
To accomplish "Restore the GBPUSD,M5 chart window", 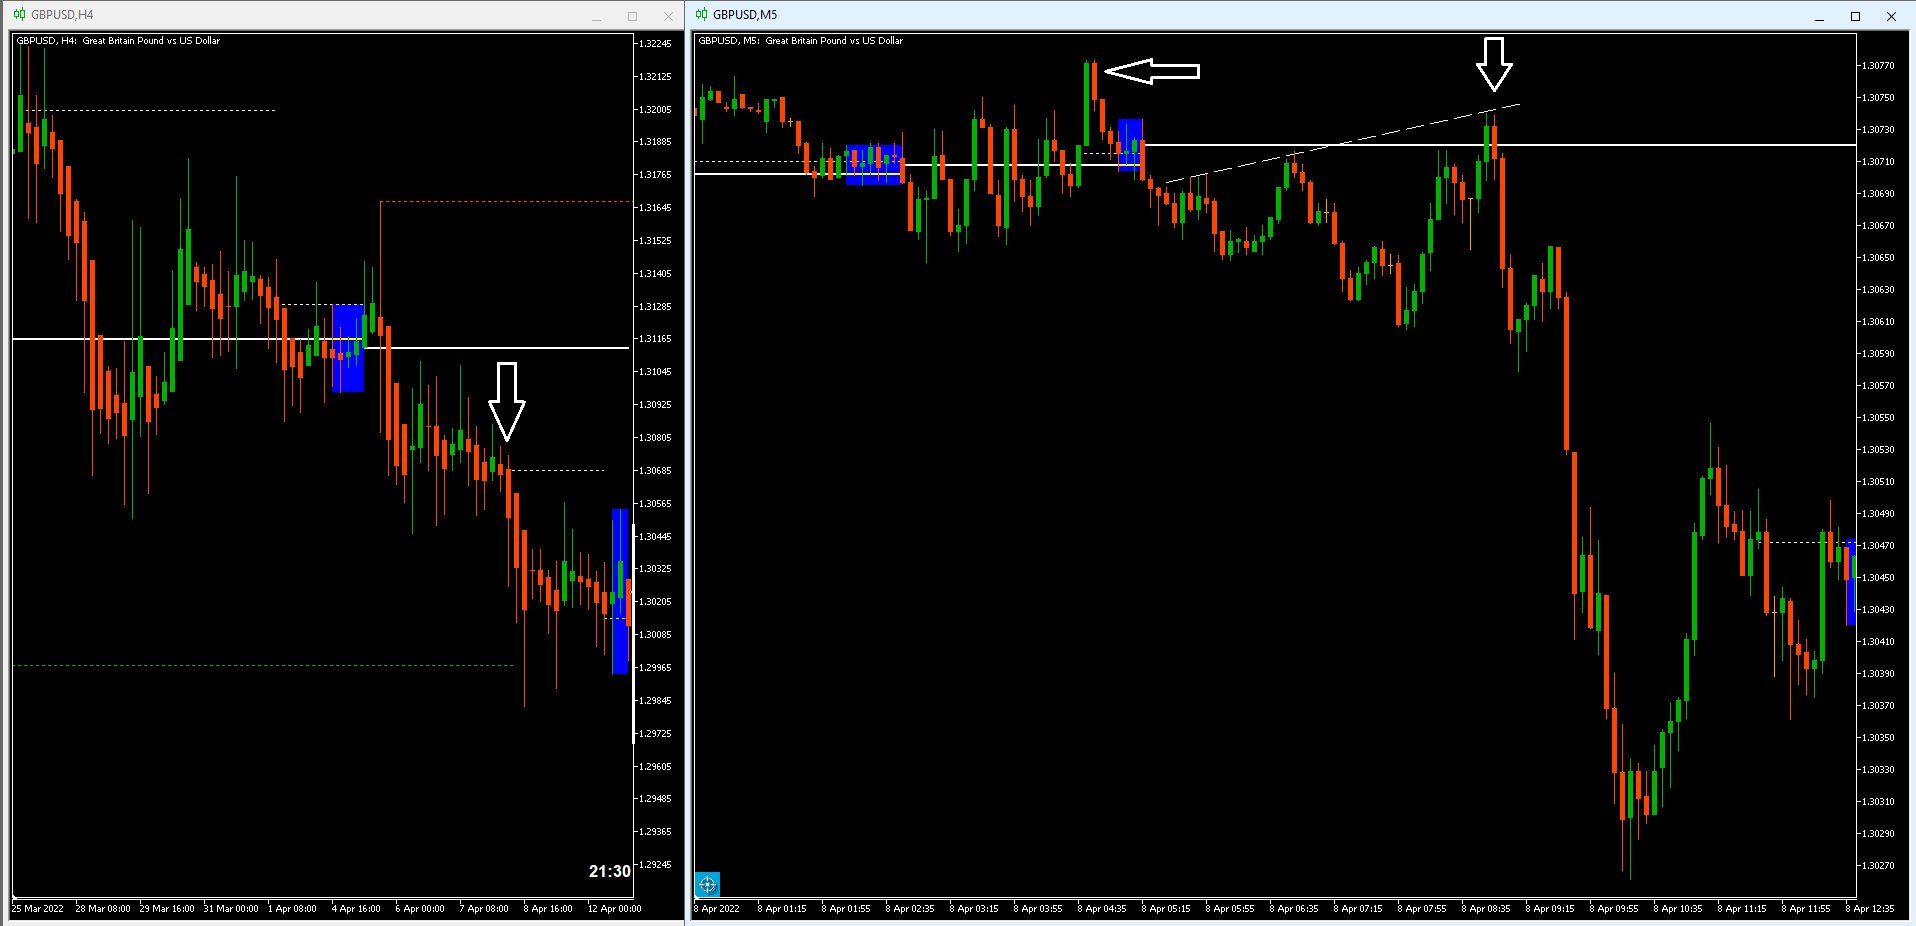I will [x=1855, y=16].
